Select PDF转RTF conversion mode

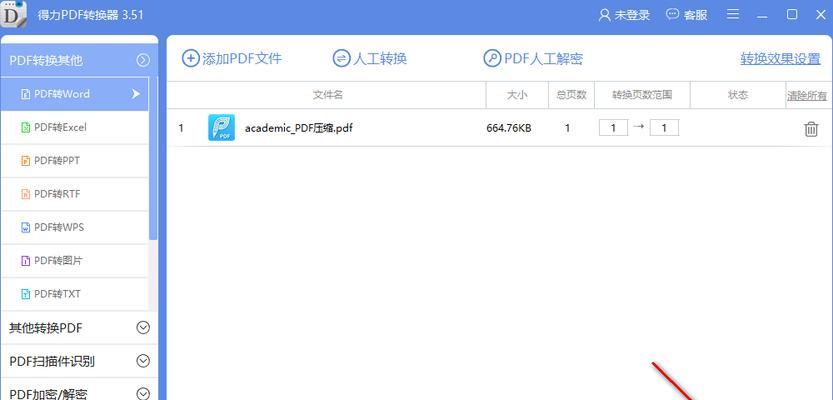click(x=74, y=194)
